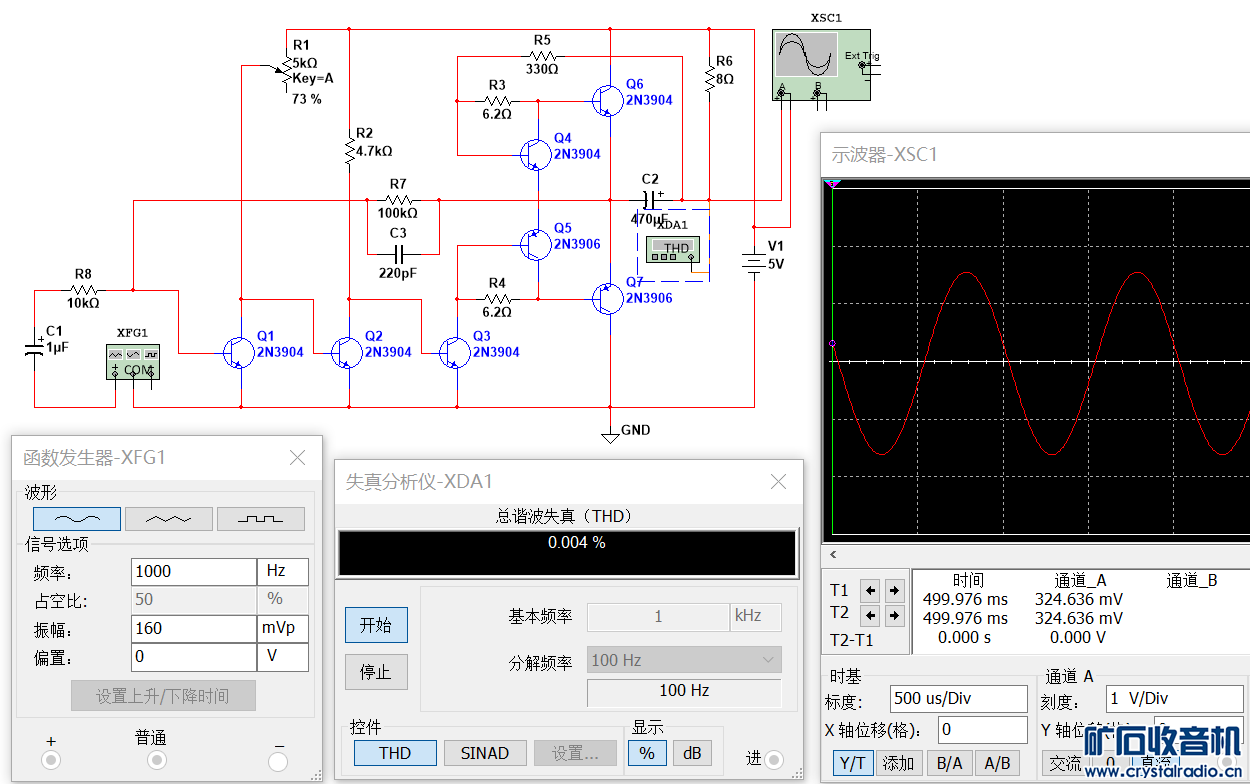
Task: Click the 1 V/Div channel A scale
Action: (1173, 698)
